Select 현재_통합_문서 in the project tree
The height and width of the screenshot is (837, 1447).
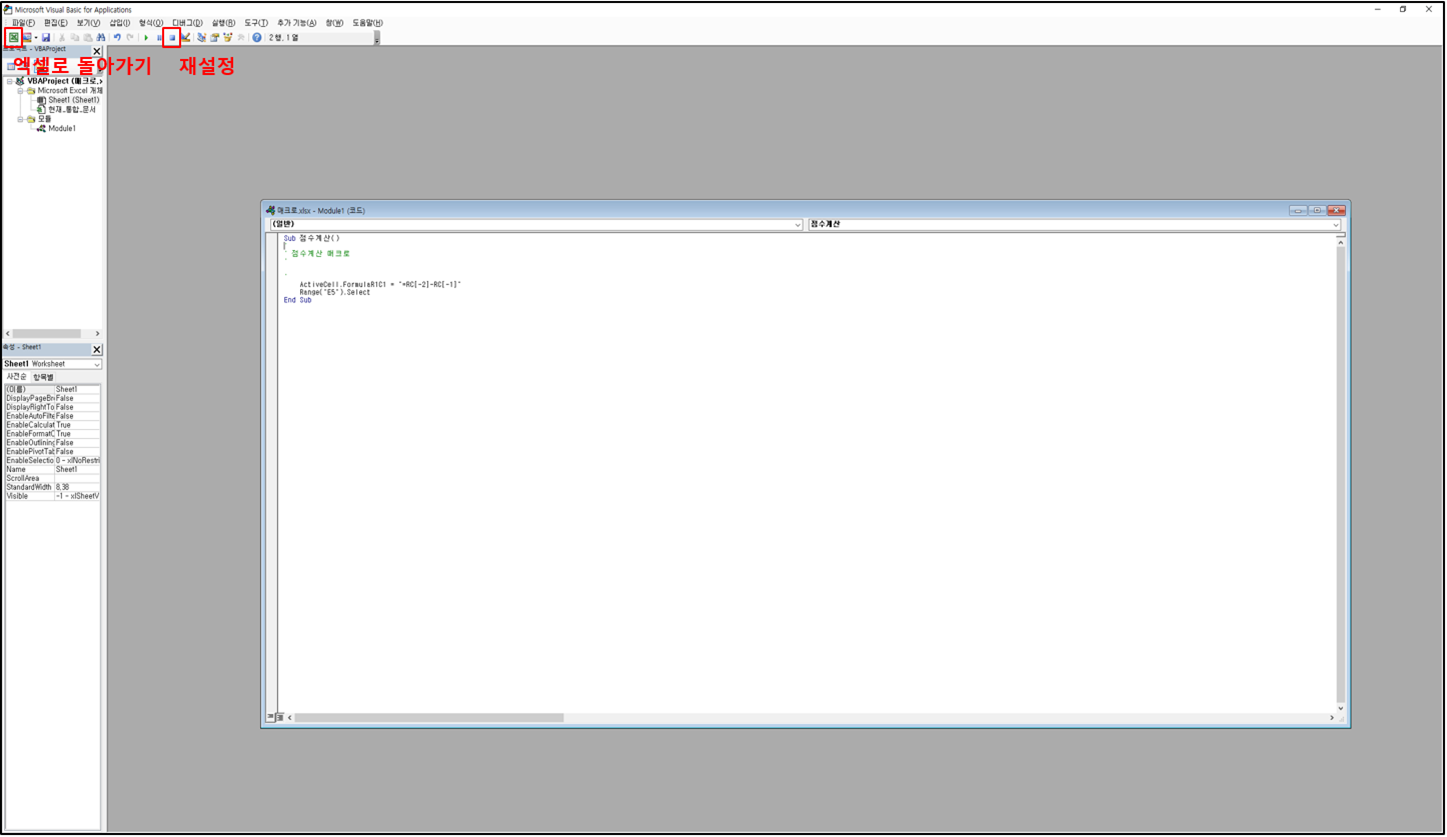(66, 110)
